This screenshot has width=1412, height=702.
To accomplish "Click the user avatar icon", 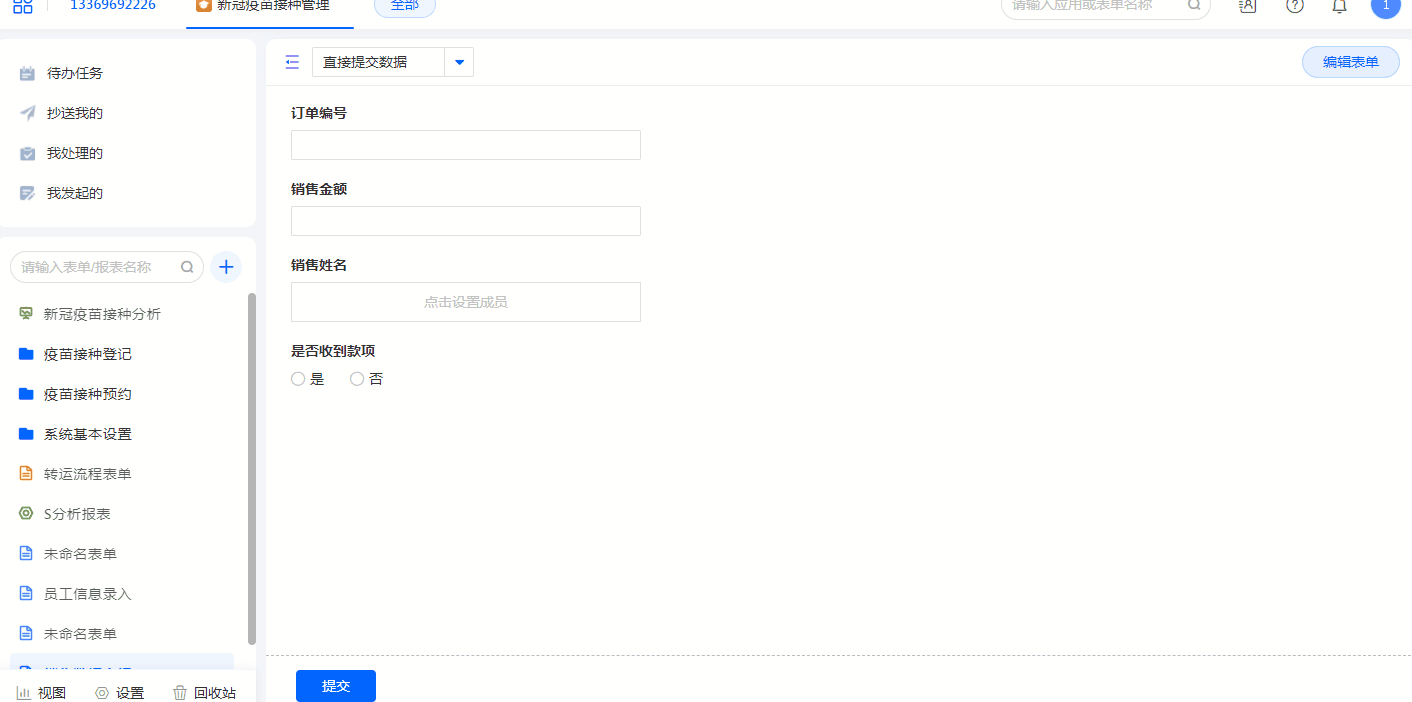I will tap(1385, 6).
